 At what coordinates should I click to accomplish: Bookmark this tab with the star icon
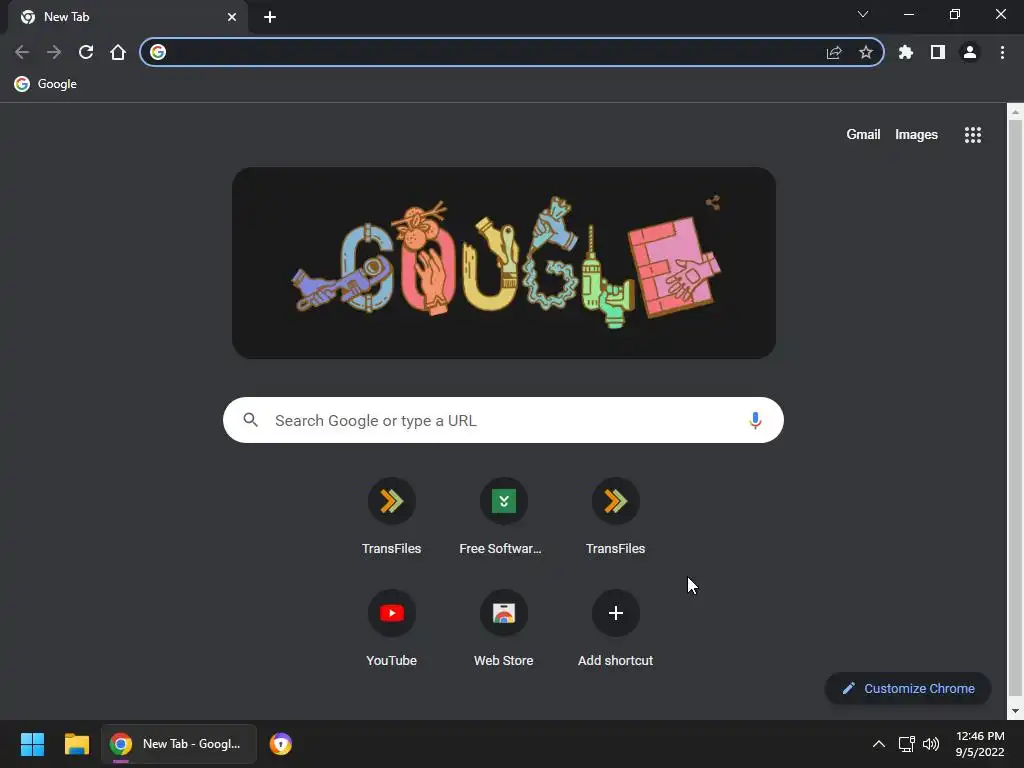coord(866,52)
